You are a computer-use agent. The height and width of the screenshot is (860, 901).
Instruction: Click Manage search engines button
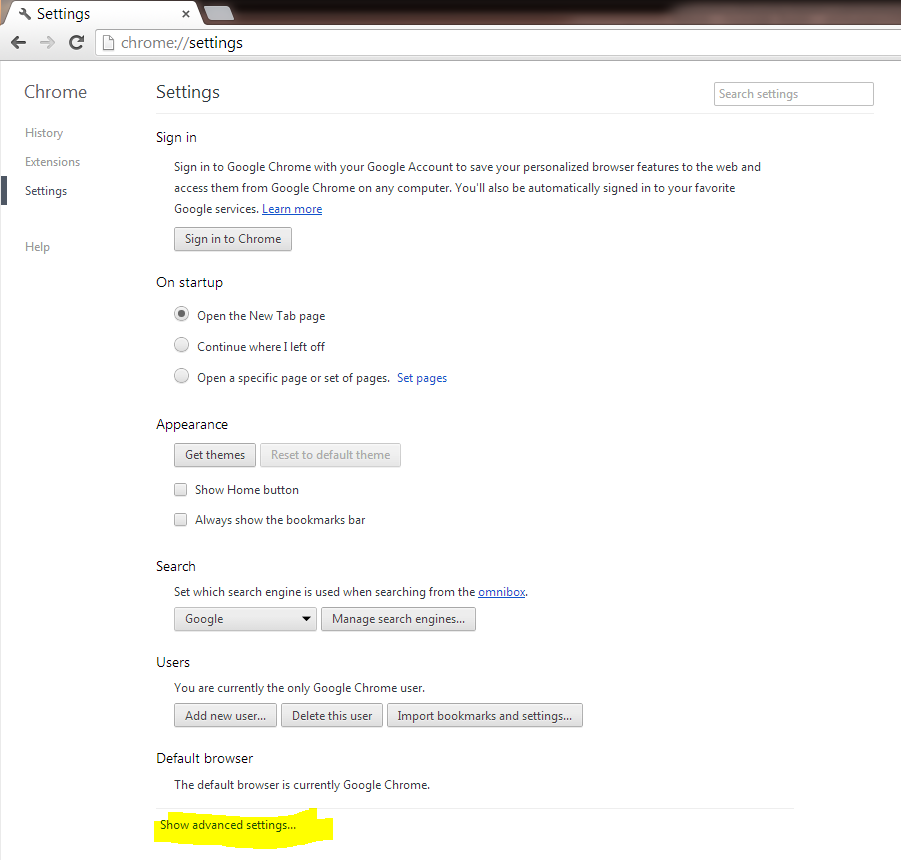coord(398,619)
